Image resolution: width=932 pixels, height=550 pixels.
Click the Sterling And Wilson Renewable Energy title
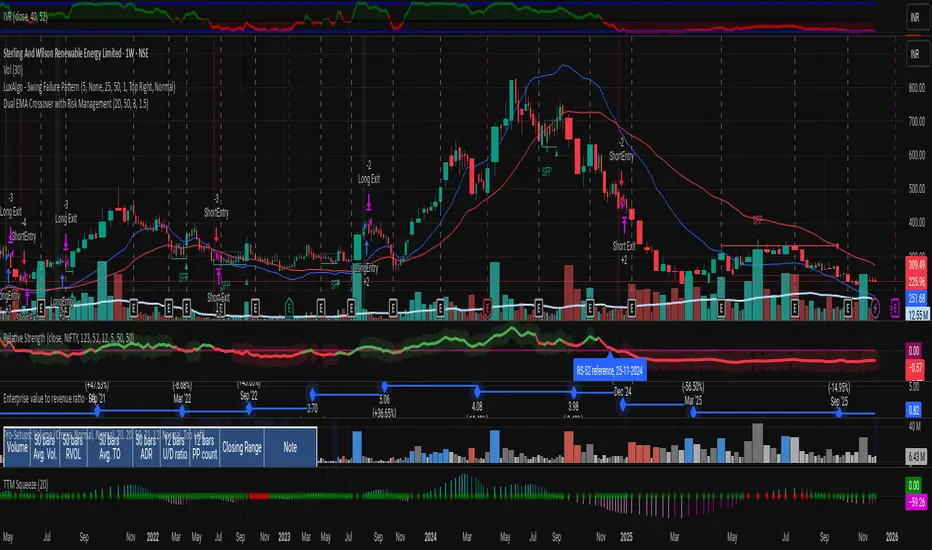point(75,54)
